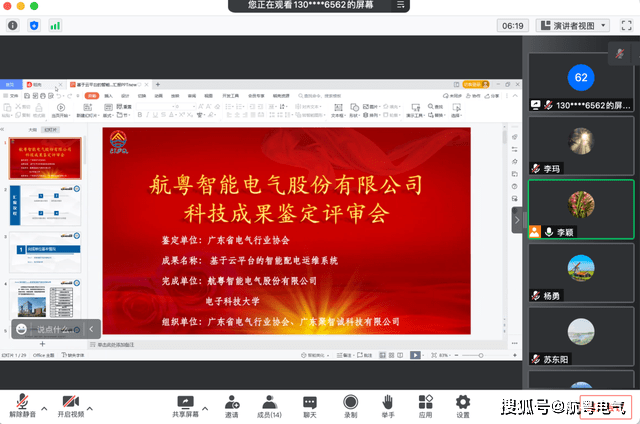Click the WPS save icon
This screenshot has height=424, width=640.
click(27, 96)
